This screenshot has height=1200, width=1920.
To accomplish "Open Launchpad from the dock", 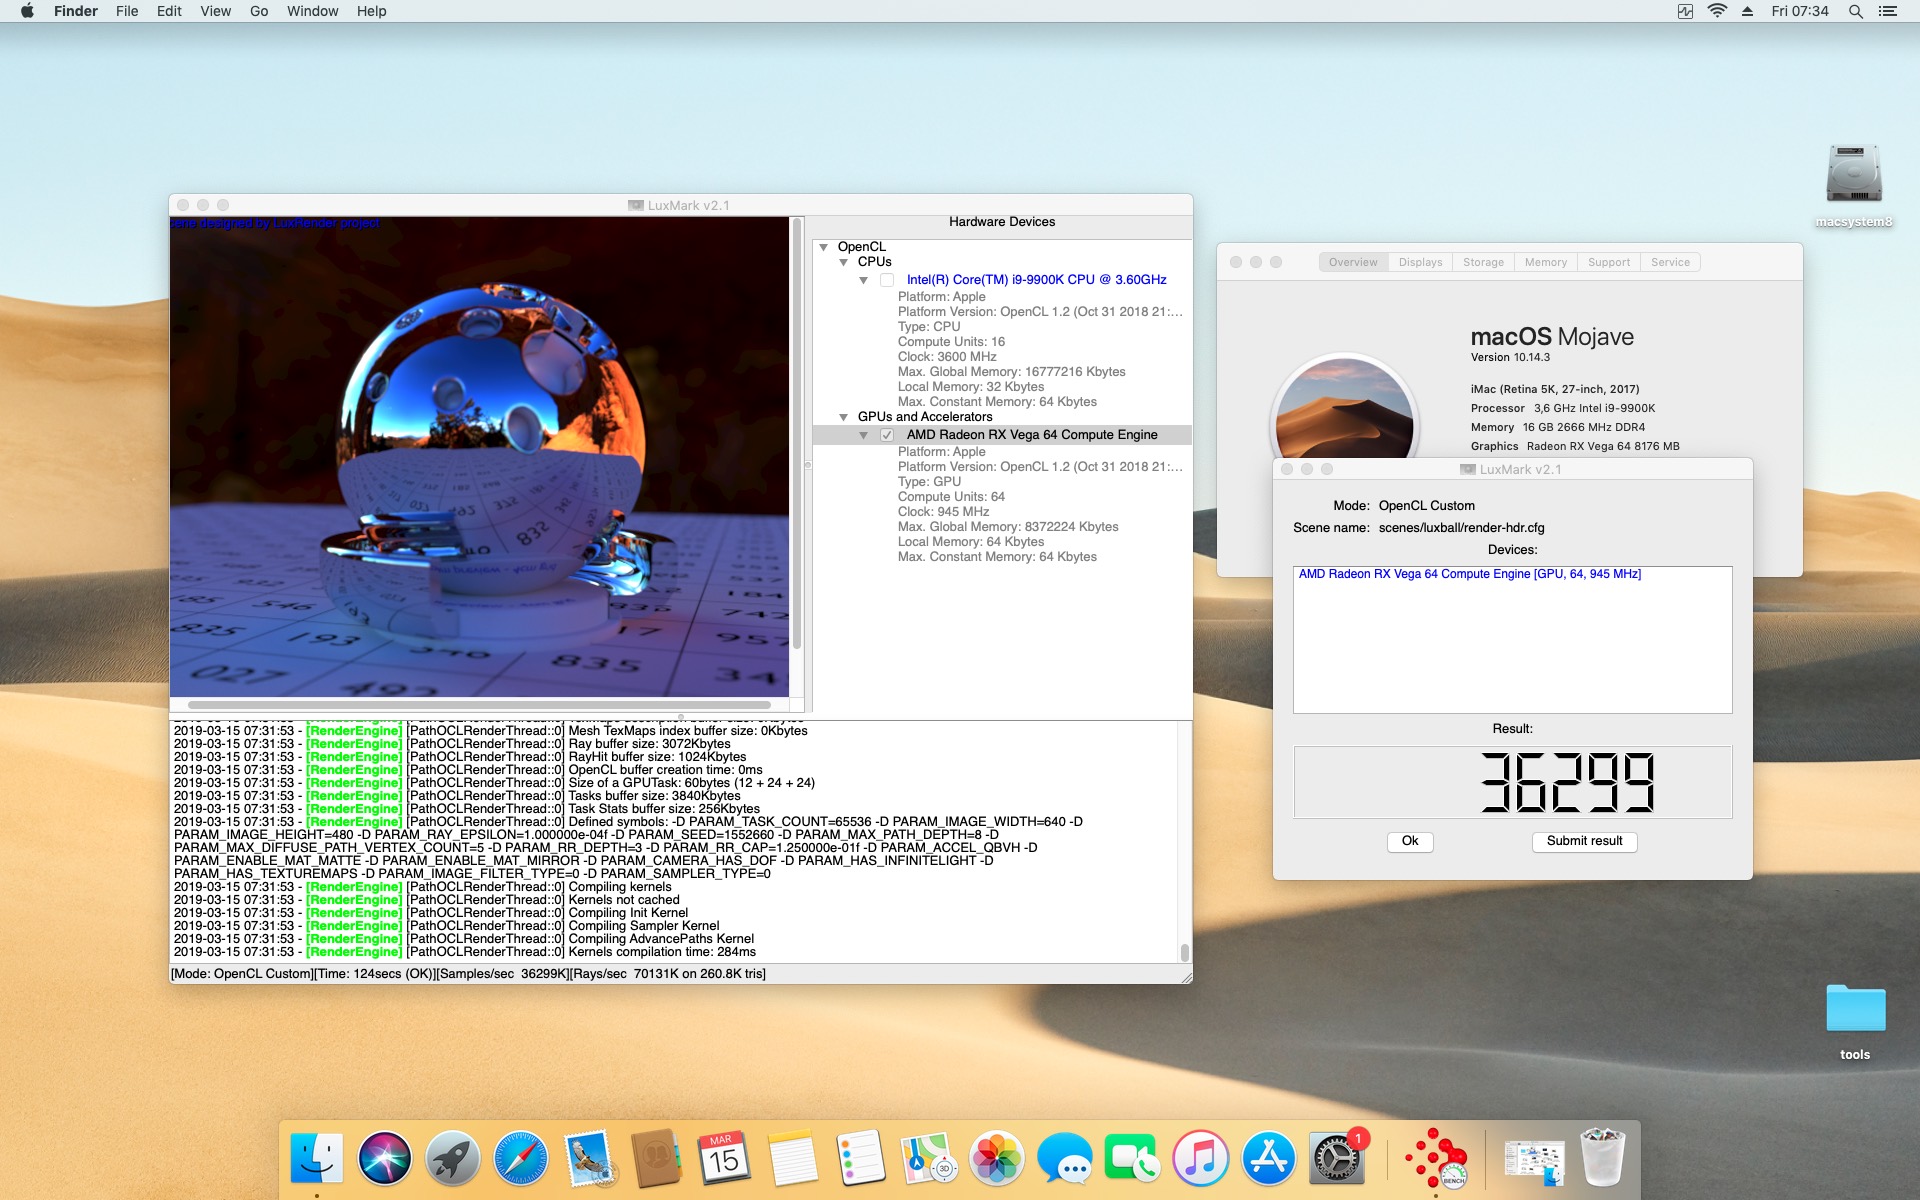I will click(x=452, y=1159).
